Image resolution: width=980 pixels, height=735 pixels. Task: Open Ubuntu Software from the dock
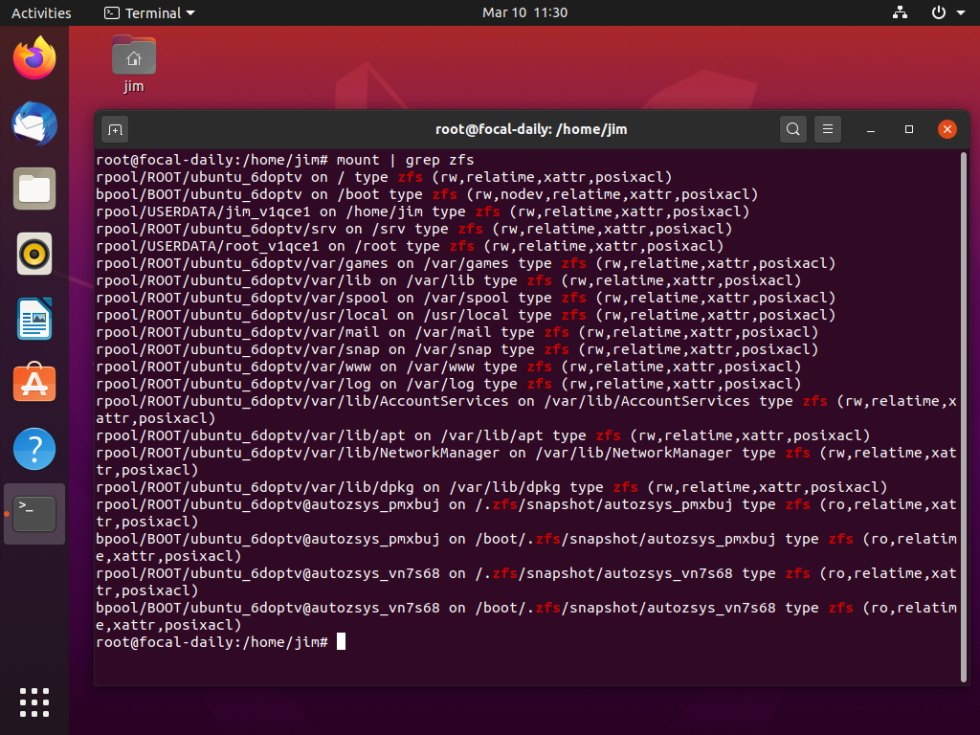(34, 382)
